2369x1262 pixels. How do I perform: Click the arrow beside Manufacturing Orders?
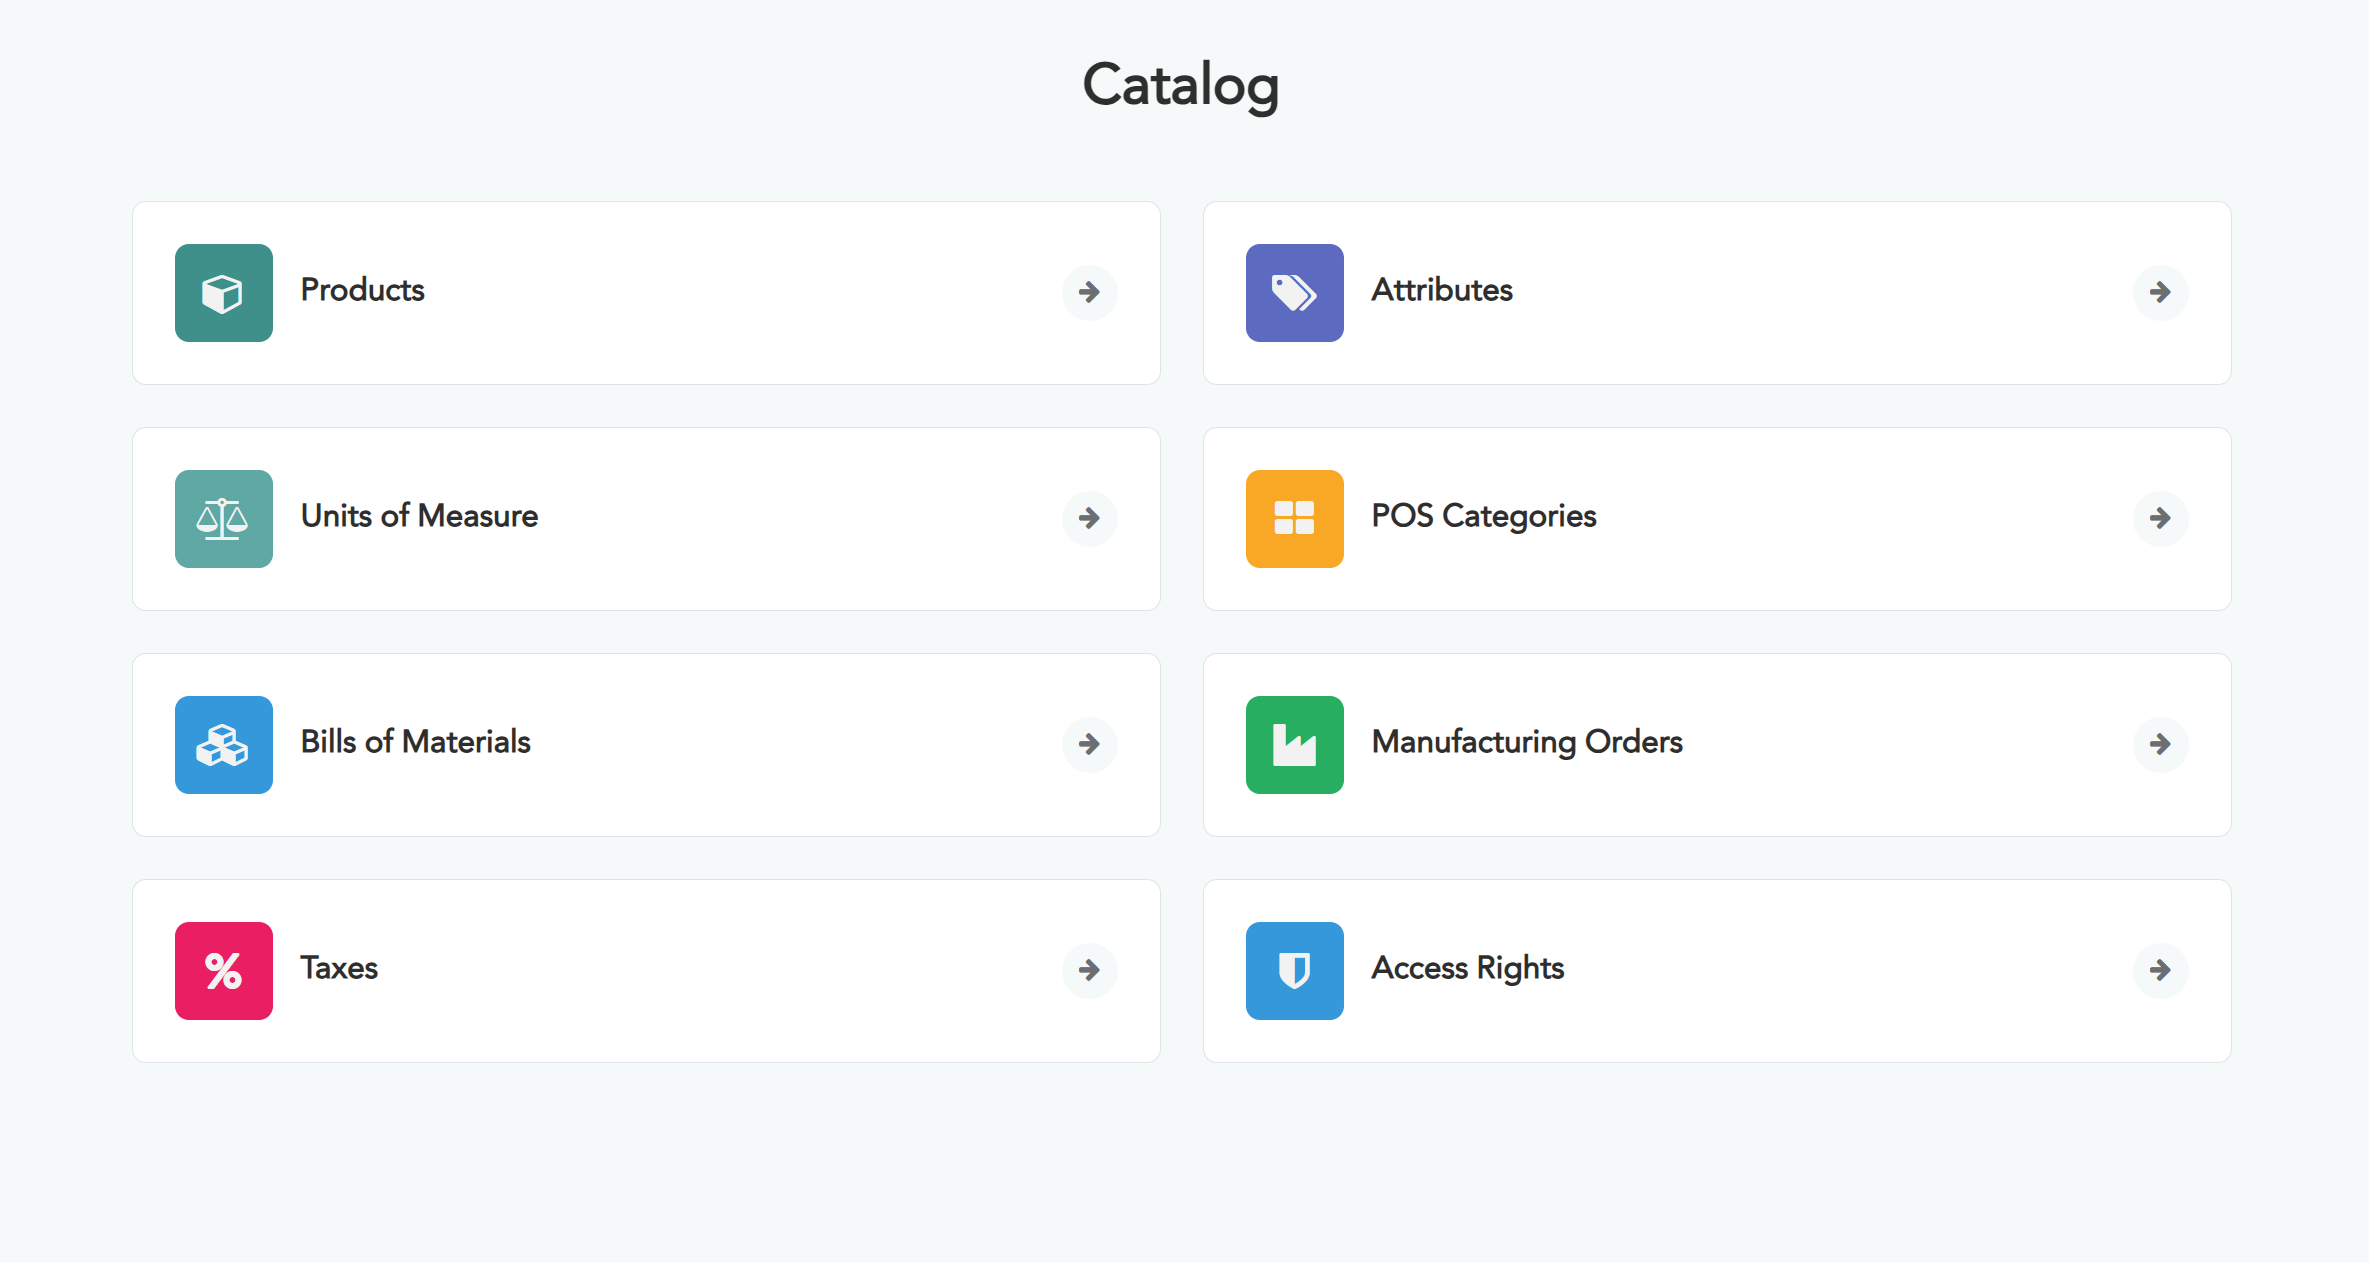(2160, 744)
